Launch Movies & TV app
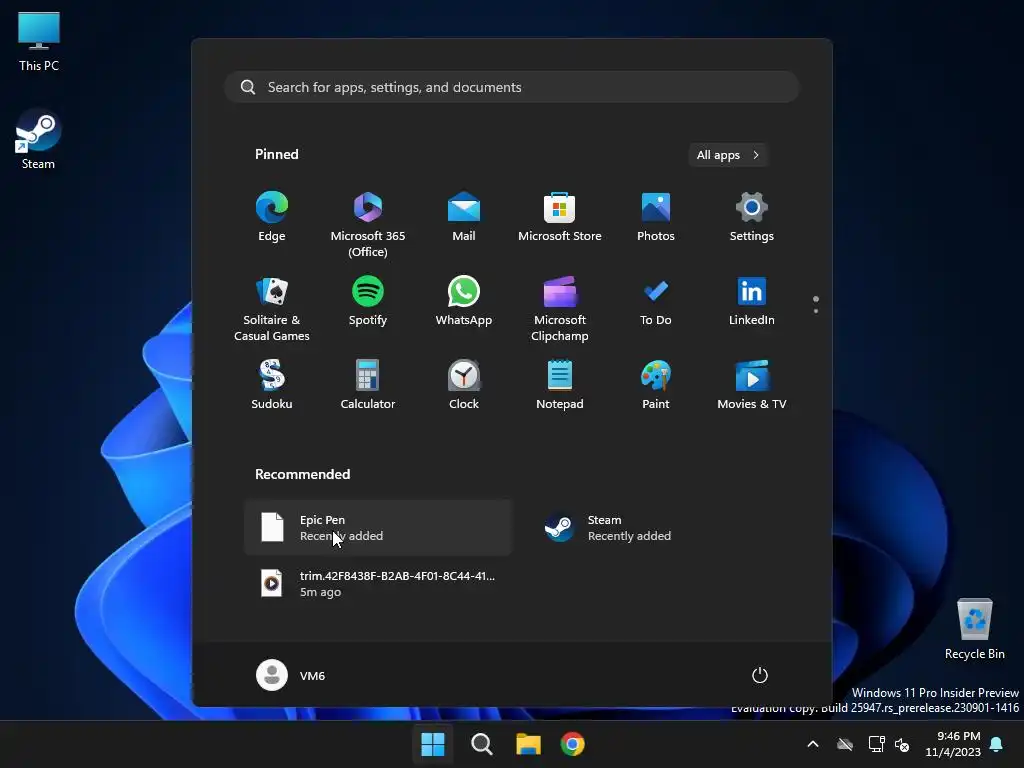The height and width of the screenshot is (768, 1024). click(752, 385)
